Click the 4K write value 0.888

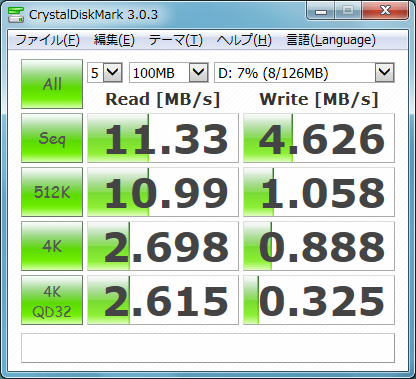[x=319, y=246]
